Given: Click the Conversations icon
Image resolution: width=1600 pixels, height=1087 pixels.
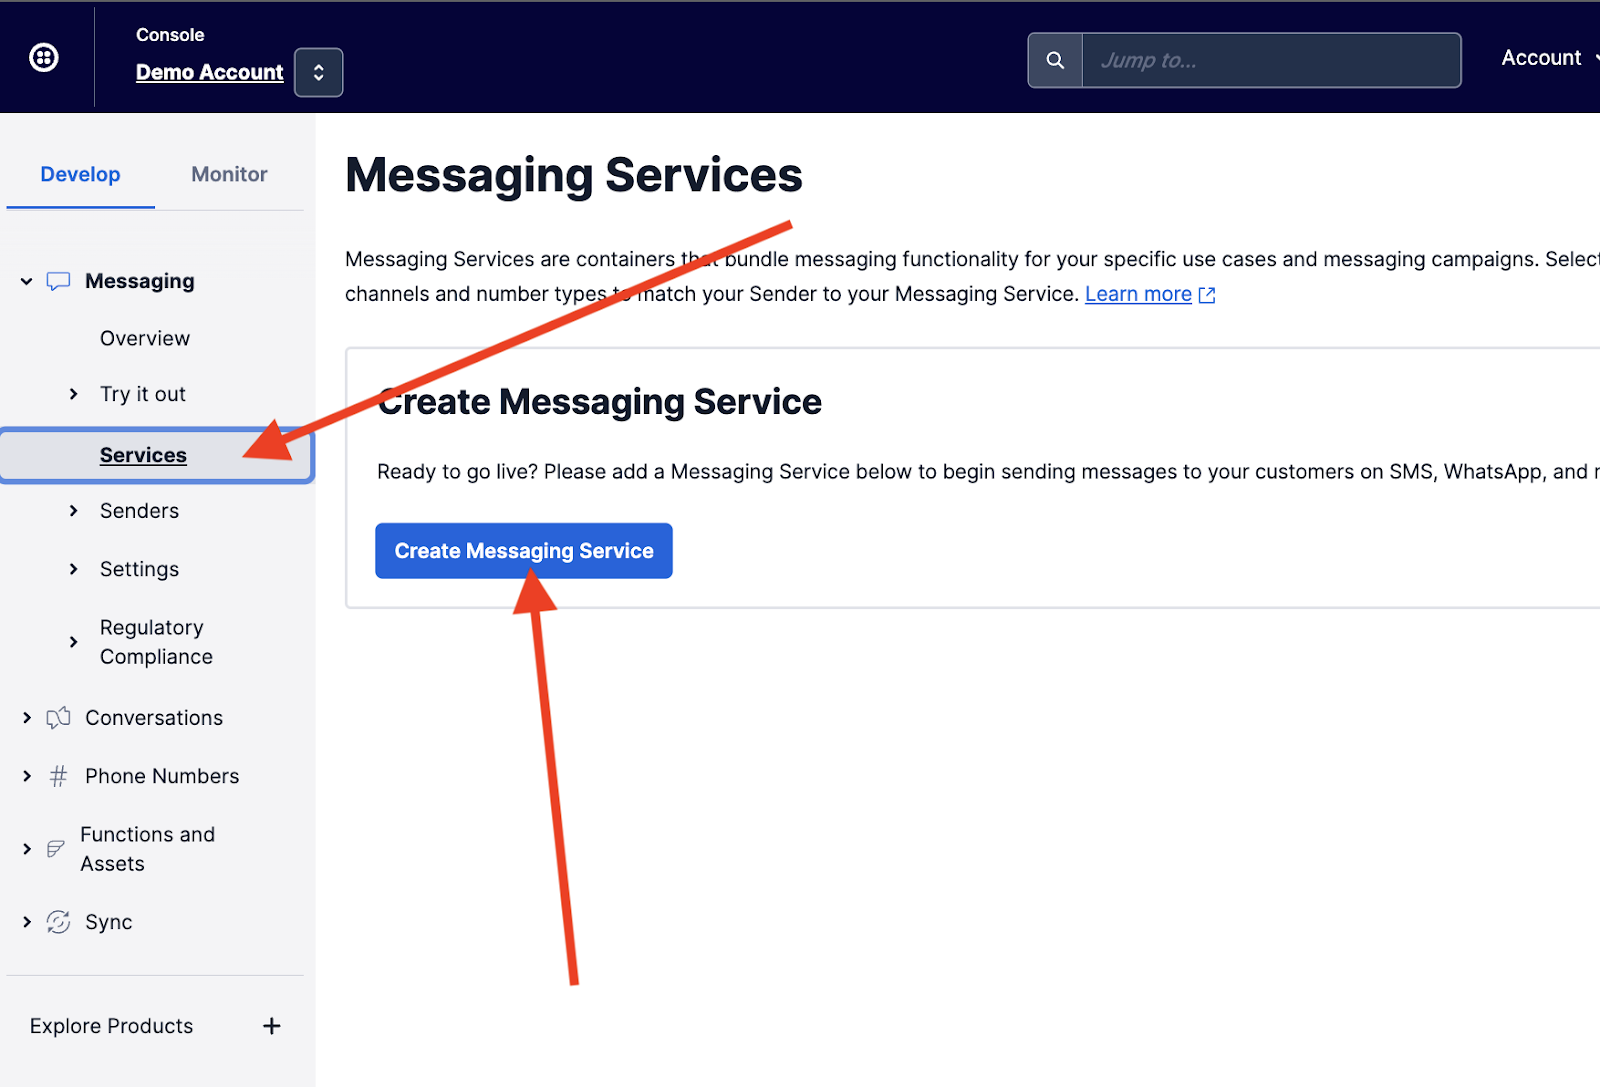Looking at the screenshot, I should 59,718.
